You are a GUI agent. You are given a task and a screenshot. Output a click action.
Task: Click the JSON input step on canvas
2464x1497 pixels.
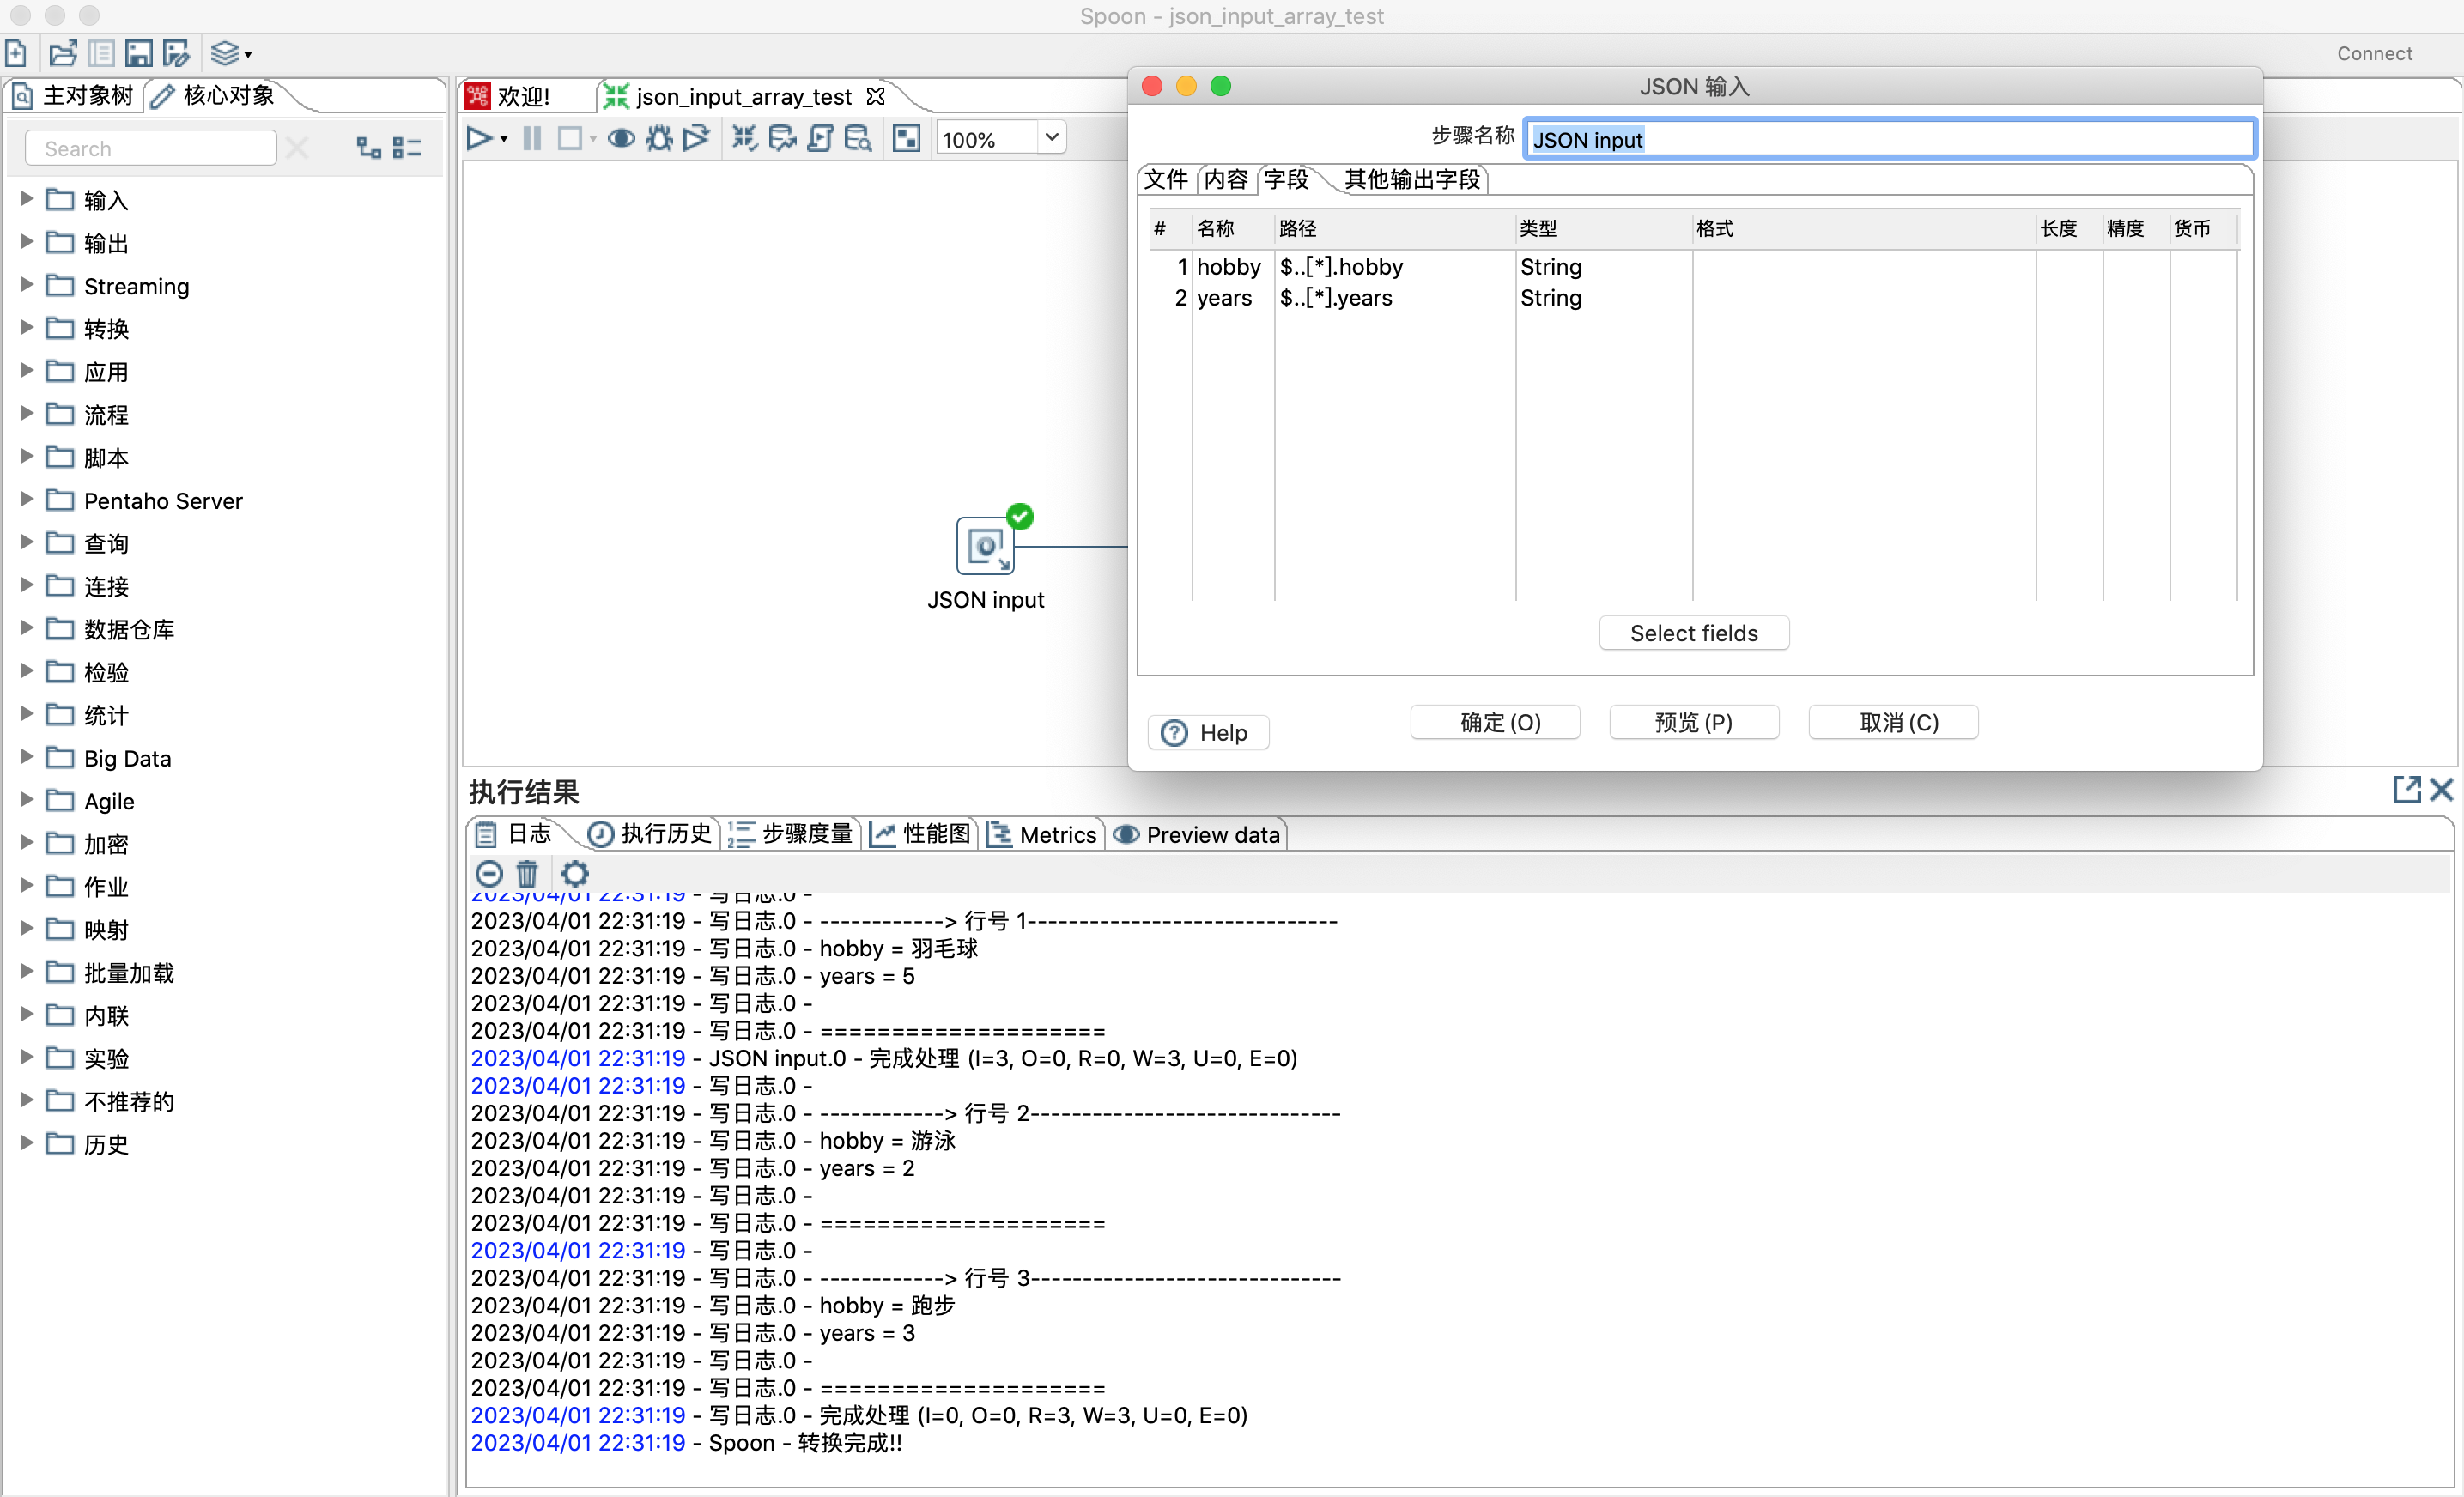pos(984,547)
